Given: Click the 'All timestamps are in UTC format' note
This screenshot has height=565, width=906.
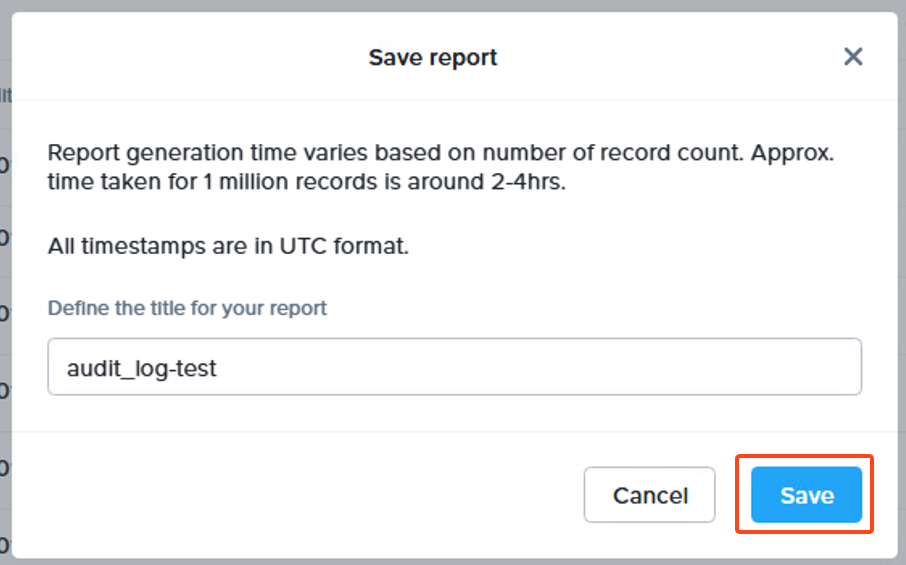Looking at the screenshot, I should pos(228,246).
